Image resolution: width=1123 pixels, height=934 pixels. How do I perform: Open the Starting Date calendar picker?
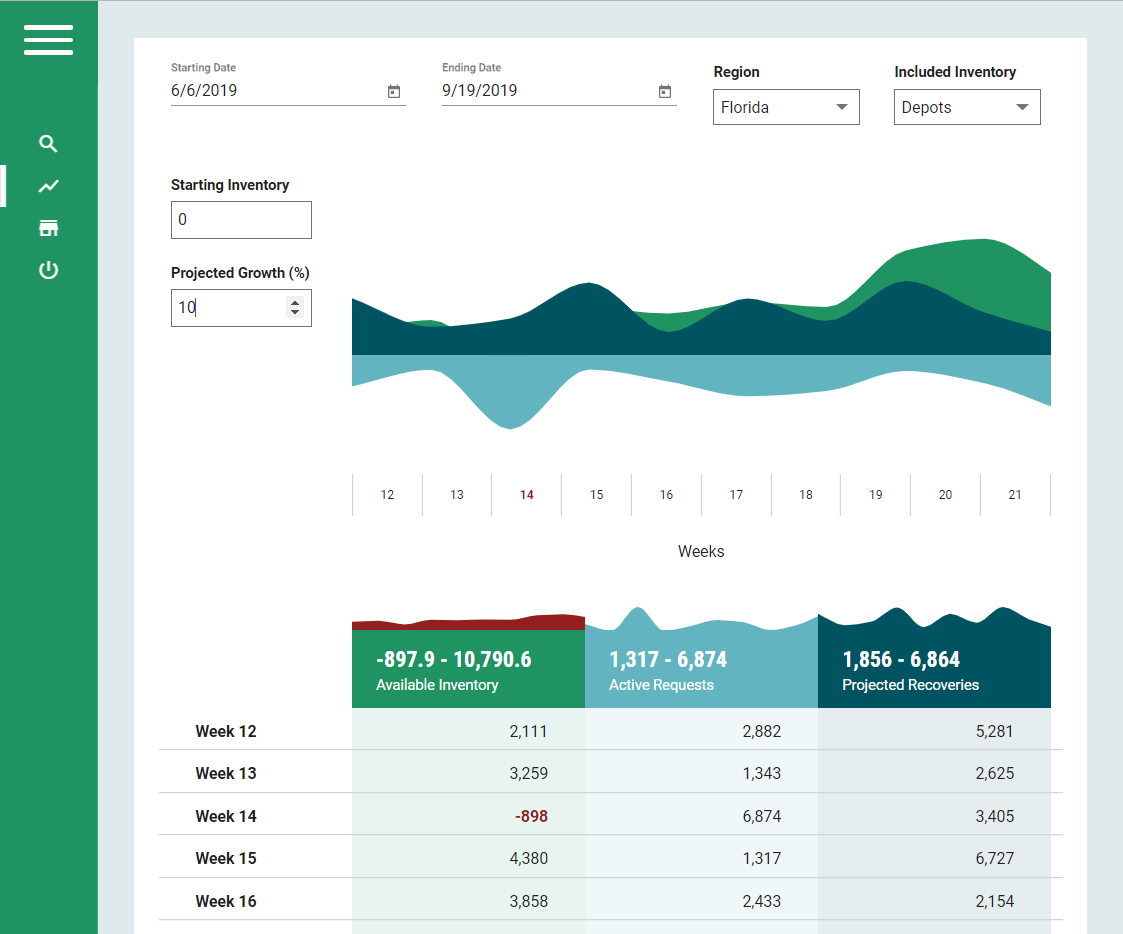point(394,91)
